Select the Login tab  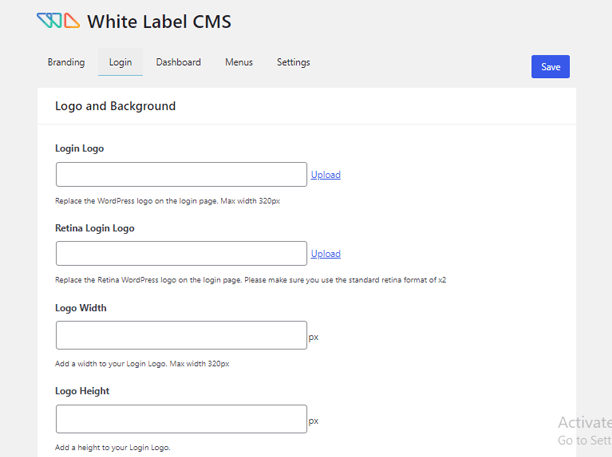tap(120, 63)
